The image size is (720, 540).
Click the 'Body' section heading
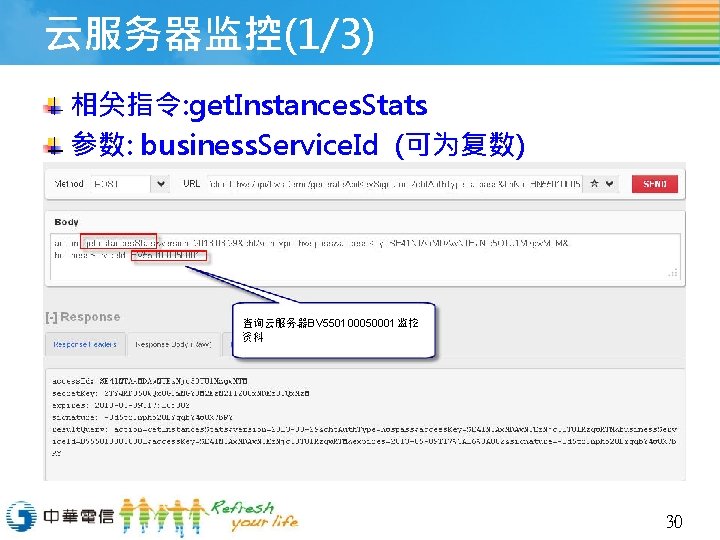click(x=67, y=222)
